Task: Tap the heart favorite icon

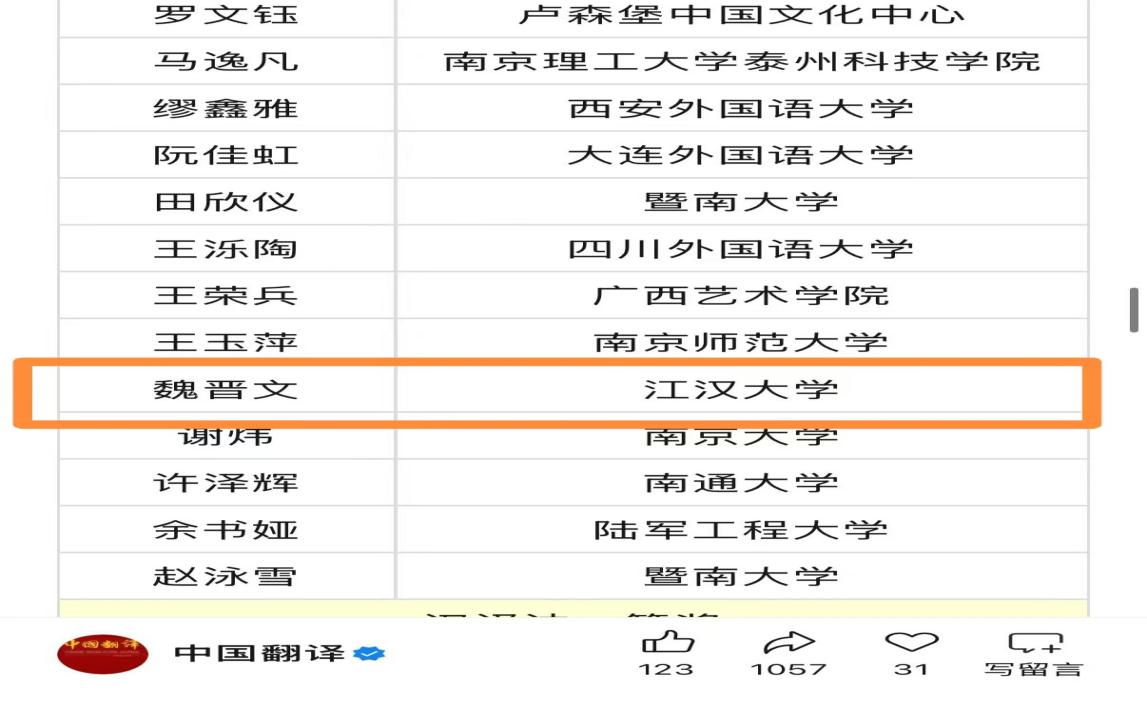Action: pos(911,642)
